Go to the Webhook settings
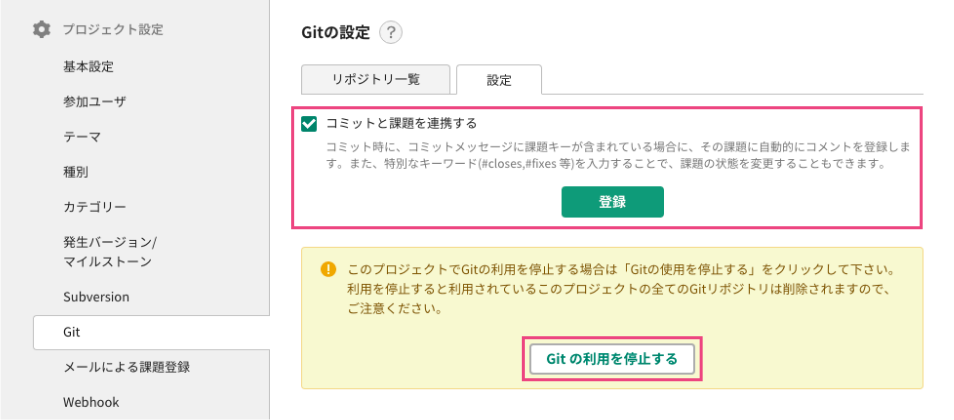This screenshot has width=954, height=420. click(x=91, y=402)
